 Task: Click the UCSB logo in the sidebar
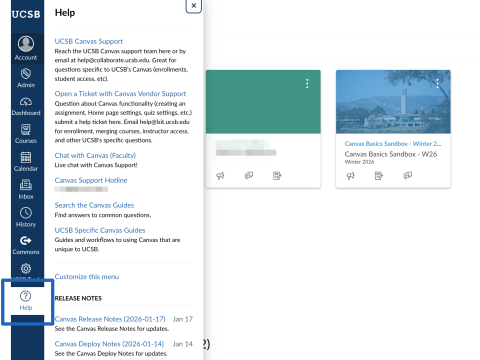tap(26, 14)
